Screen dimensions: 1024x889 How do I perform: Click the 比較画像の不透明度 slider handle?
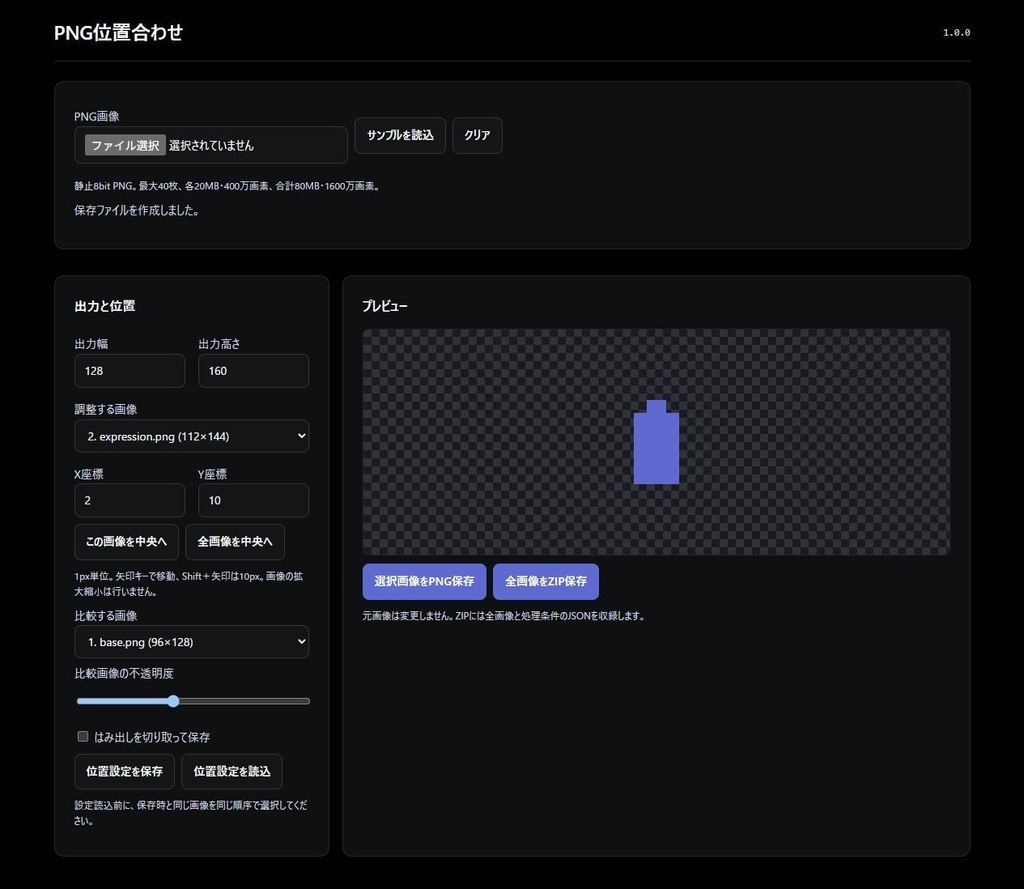tap(173, 701)
